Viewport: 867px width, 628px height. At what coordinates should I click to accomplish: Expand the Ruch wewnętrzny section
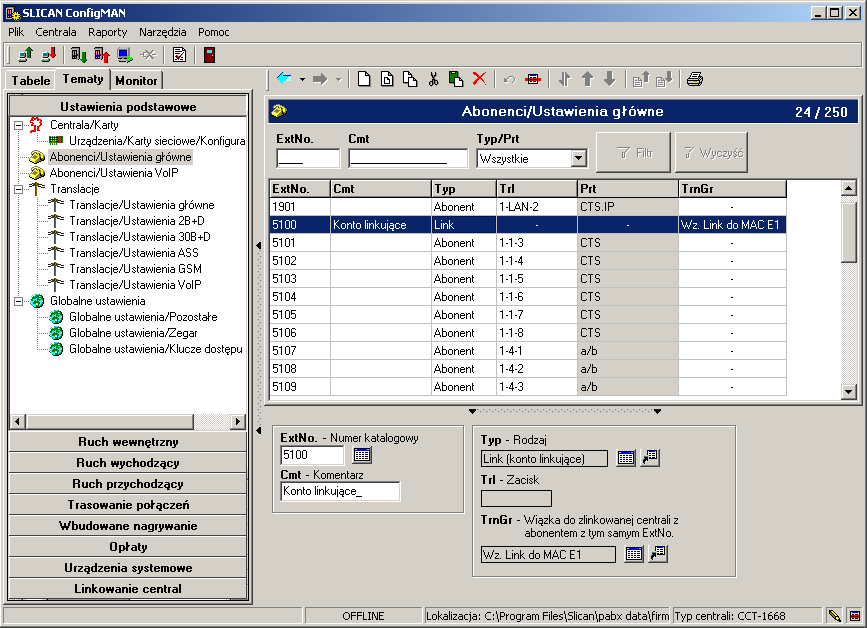click(x=128, y=442)
